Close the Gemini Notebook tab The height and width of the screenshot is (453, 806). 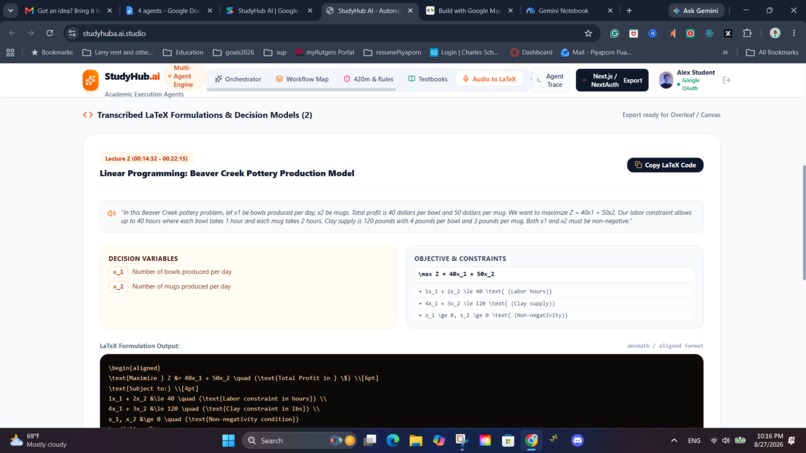610,10
